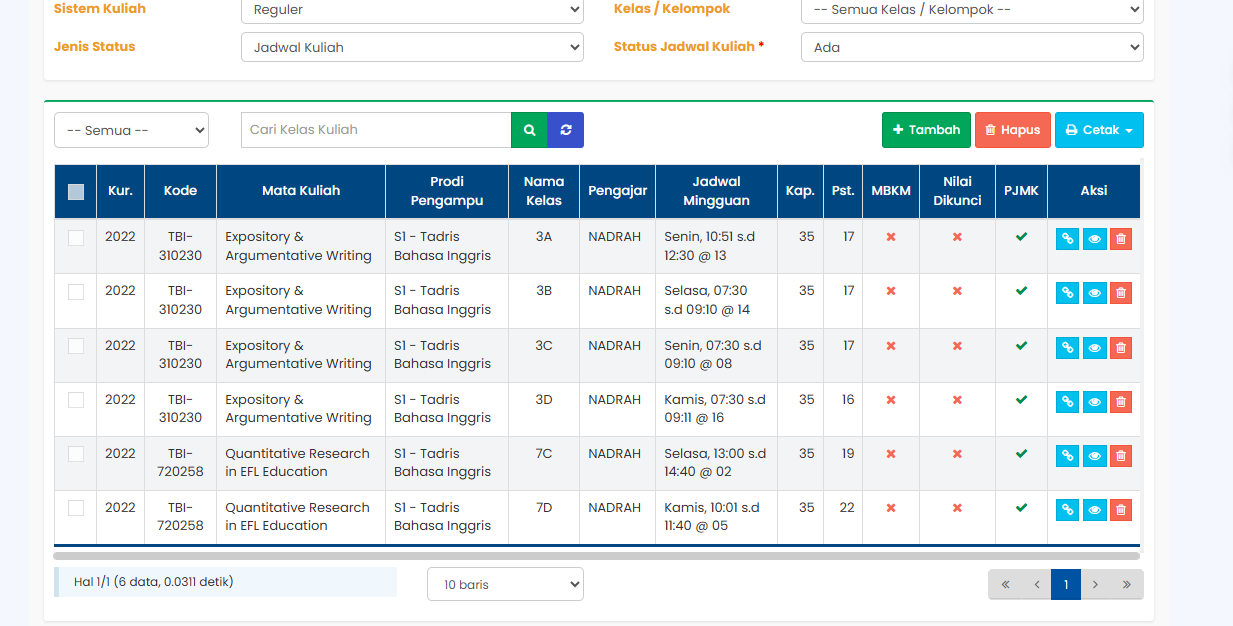1233x626 pixels.
Task: Delete class 3C using trash icon
Action: coord(1120,347)
